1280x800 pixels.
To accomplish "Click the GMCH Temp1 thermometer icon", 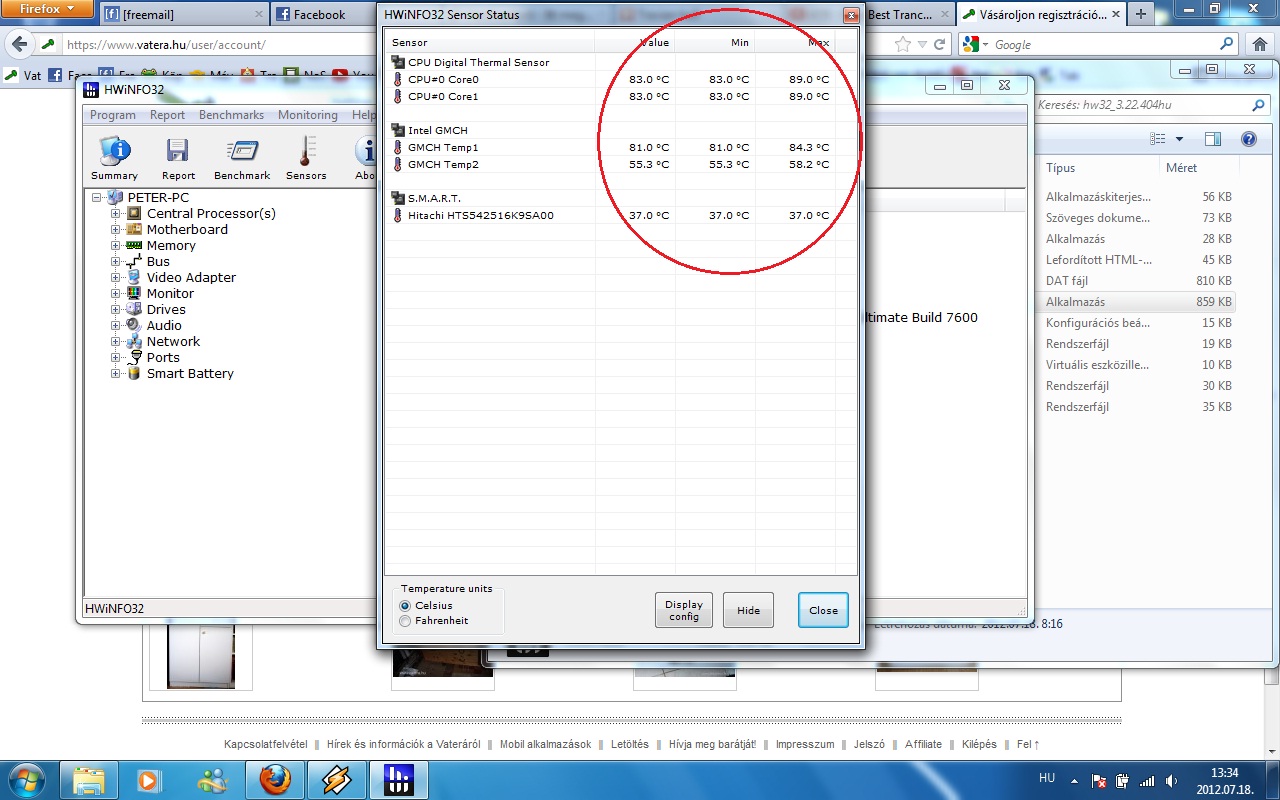I will click(398, 148).
